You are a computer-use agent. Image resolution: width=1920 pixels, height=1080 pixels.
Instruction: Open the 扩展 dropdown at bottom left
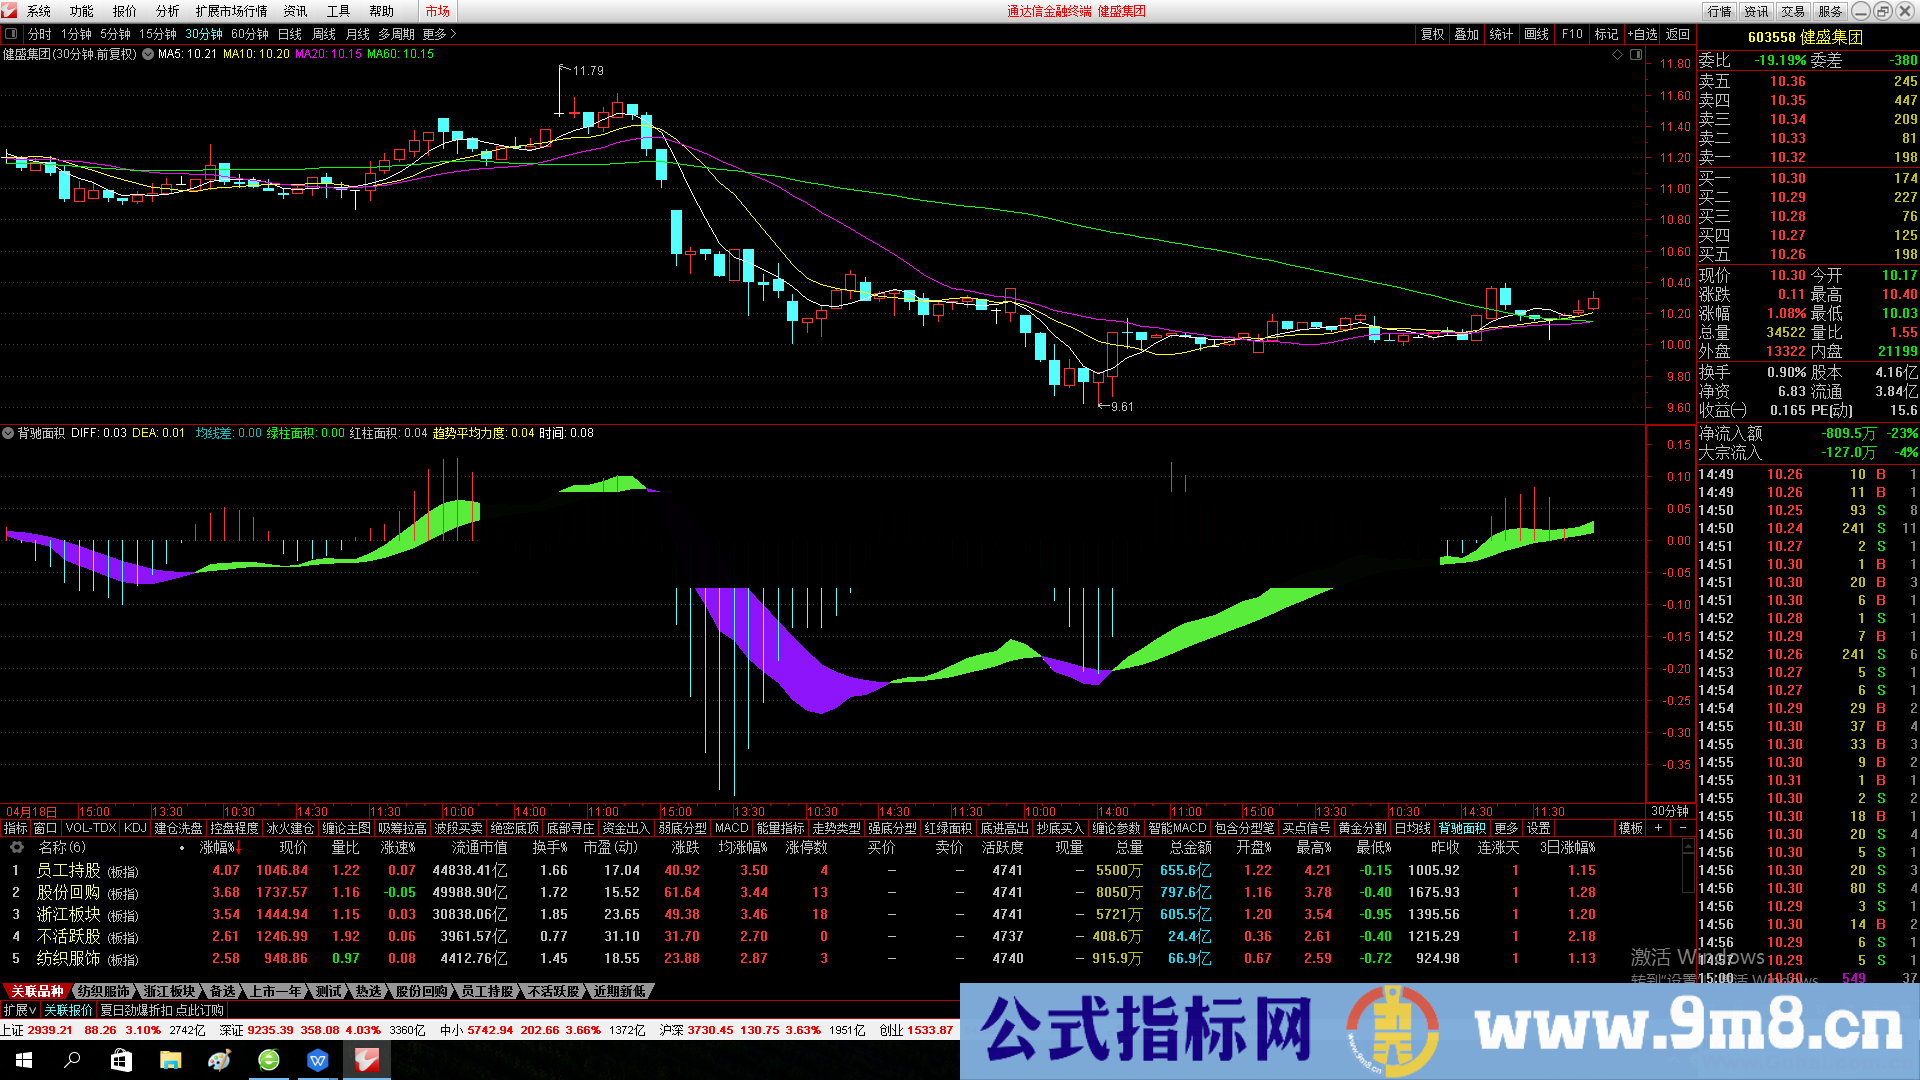19,1011
